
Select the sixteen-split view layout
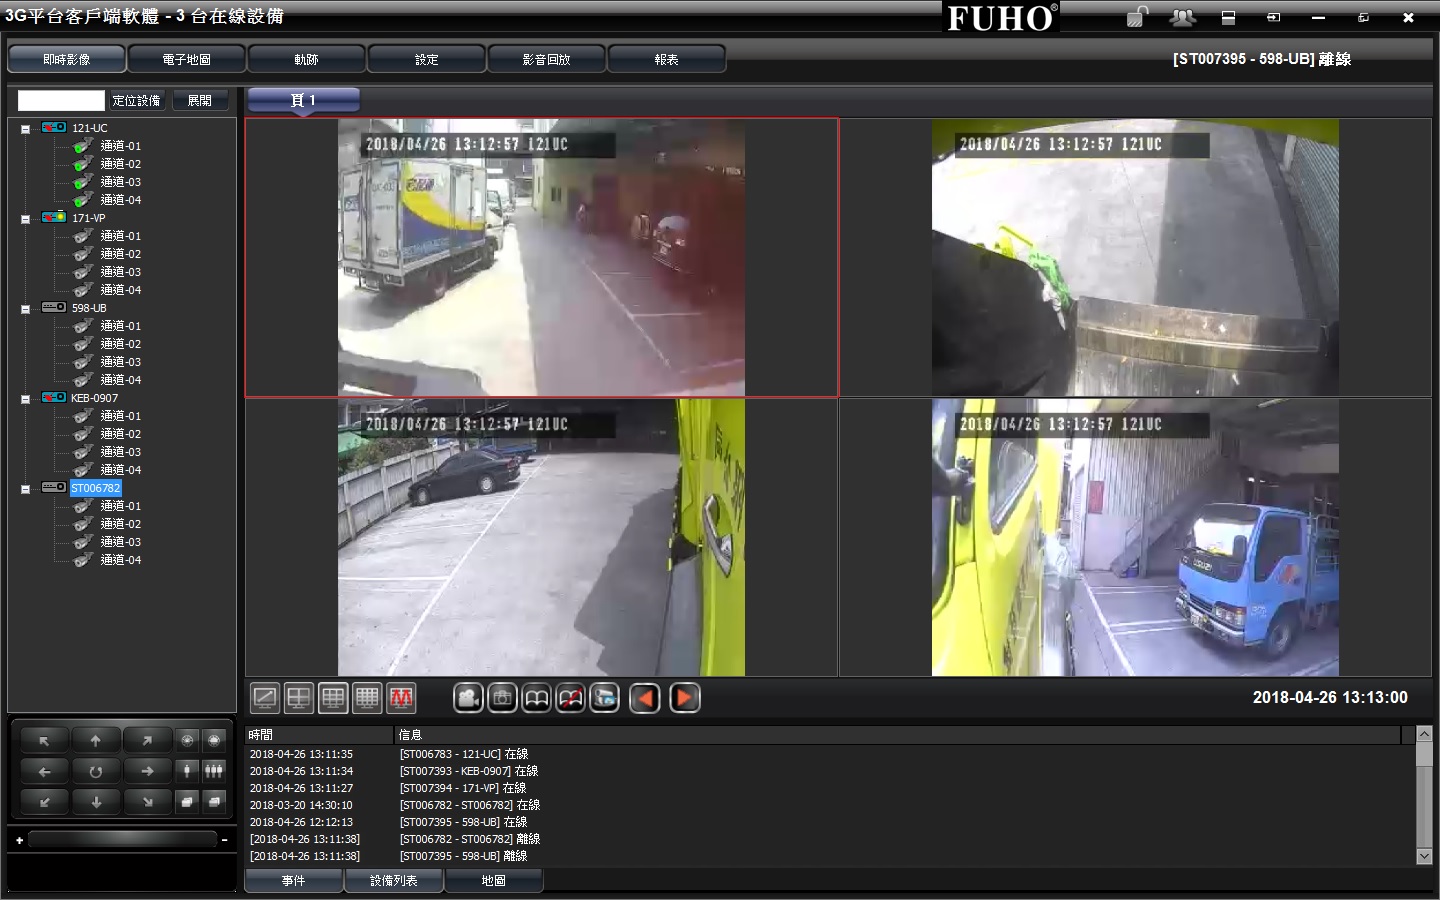(367, 698)
